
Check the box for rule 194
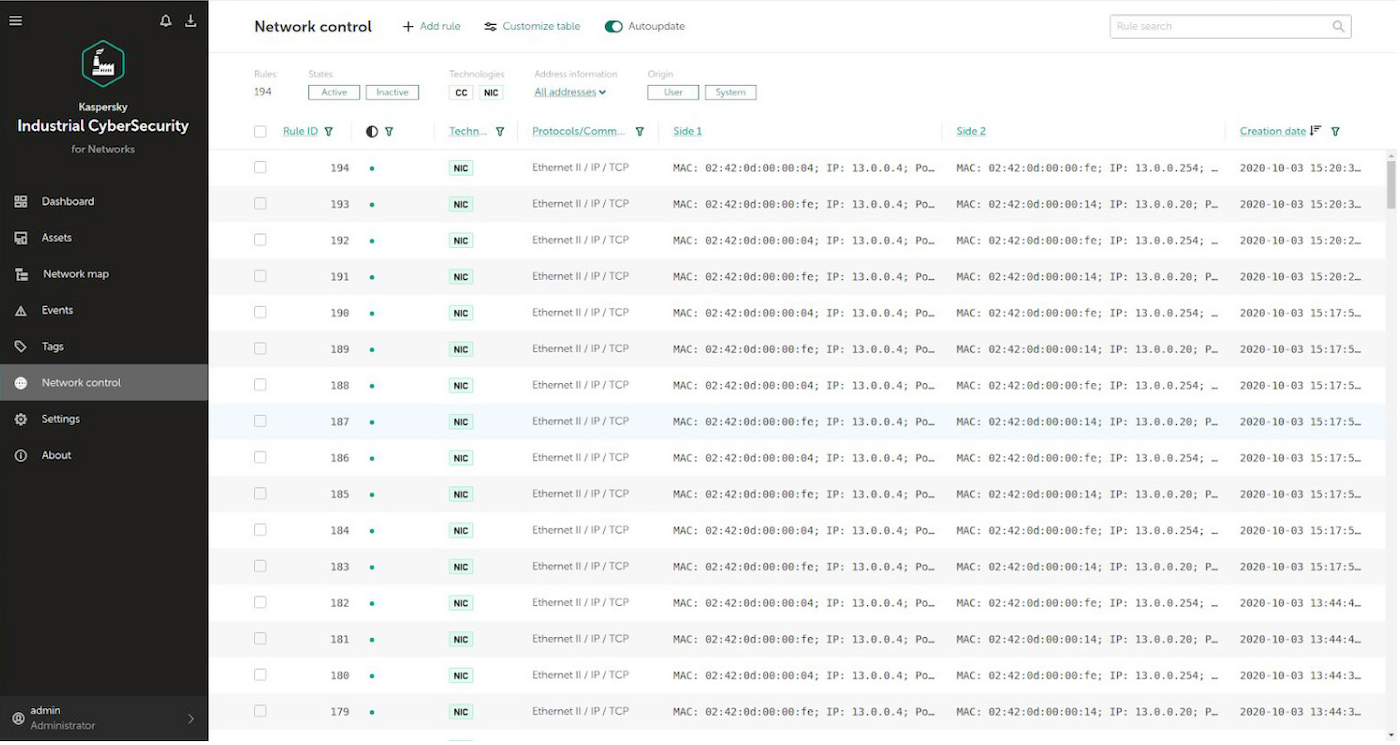(260, 168)
